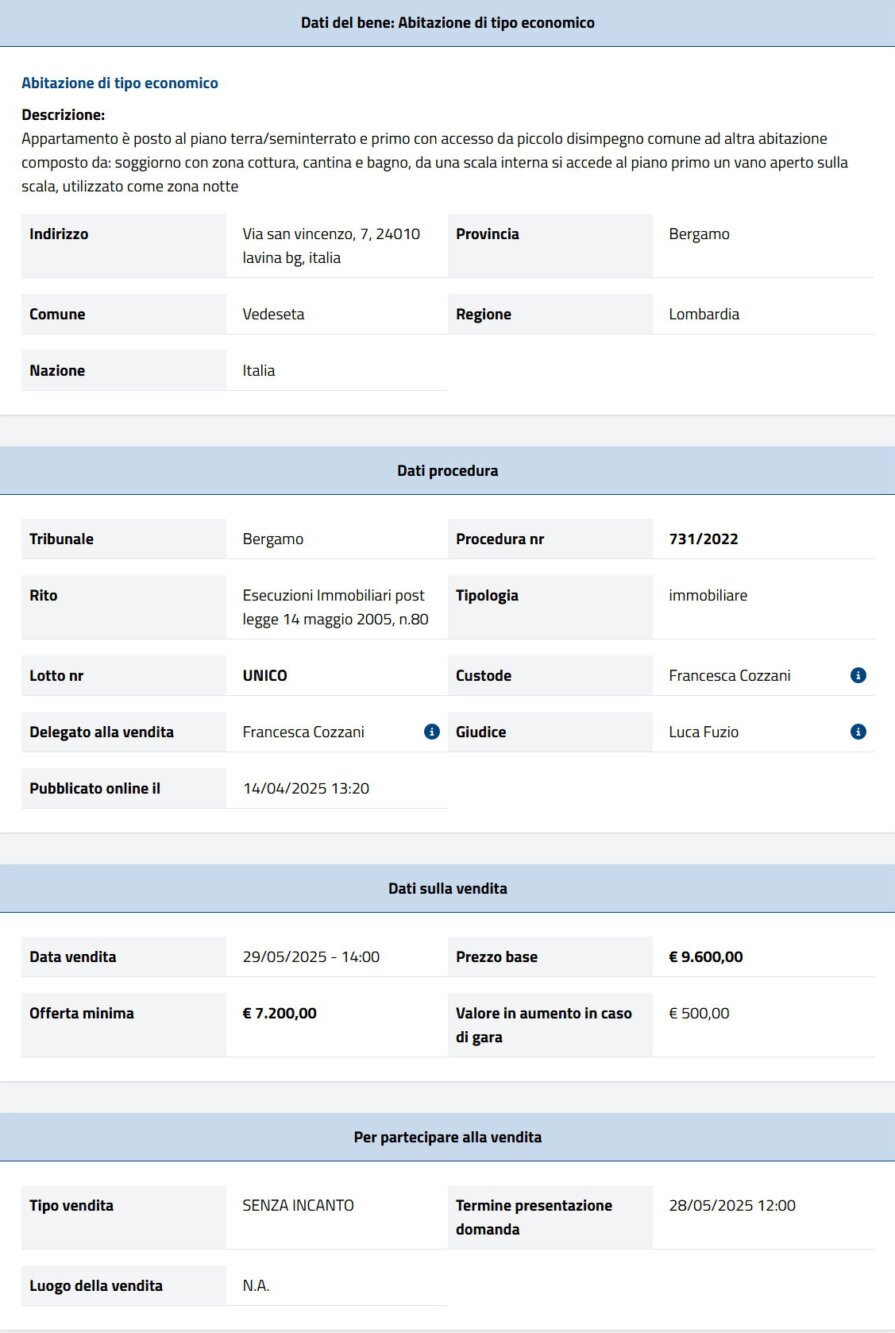895x1333 pixels.
Task: Click the 'Procedura nr' field label
Action: (x=500, y=539)
